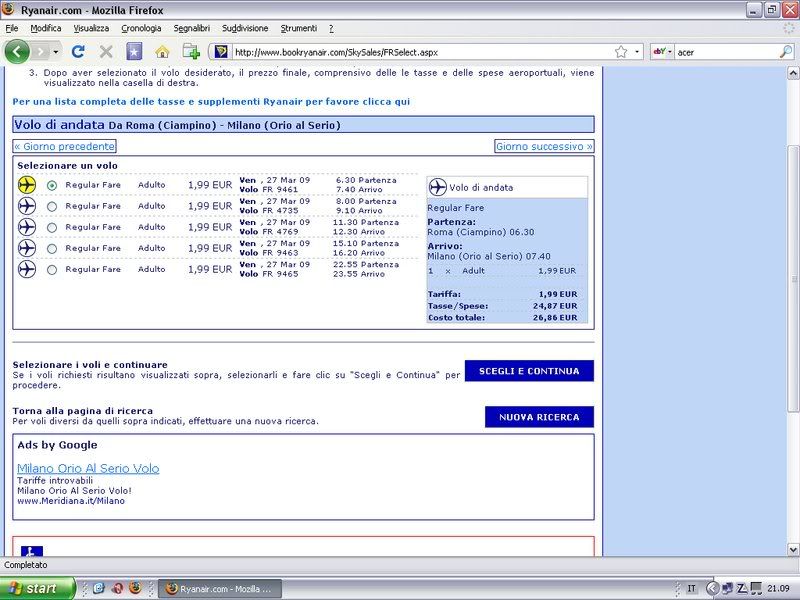Click the Tasse/Spese 24,87 EUR value
Viewport: 800px width, 600px height.
click(555, 306)
